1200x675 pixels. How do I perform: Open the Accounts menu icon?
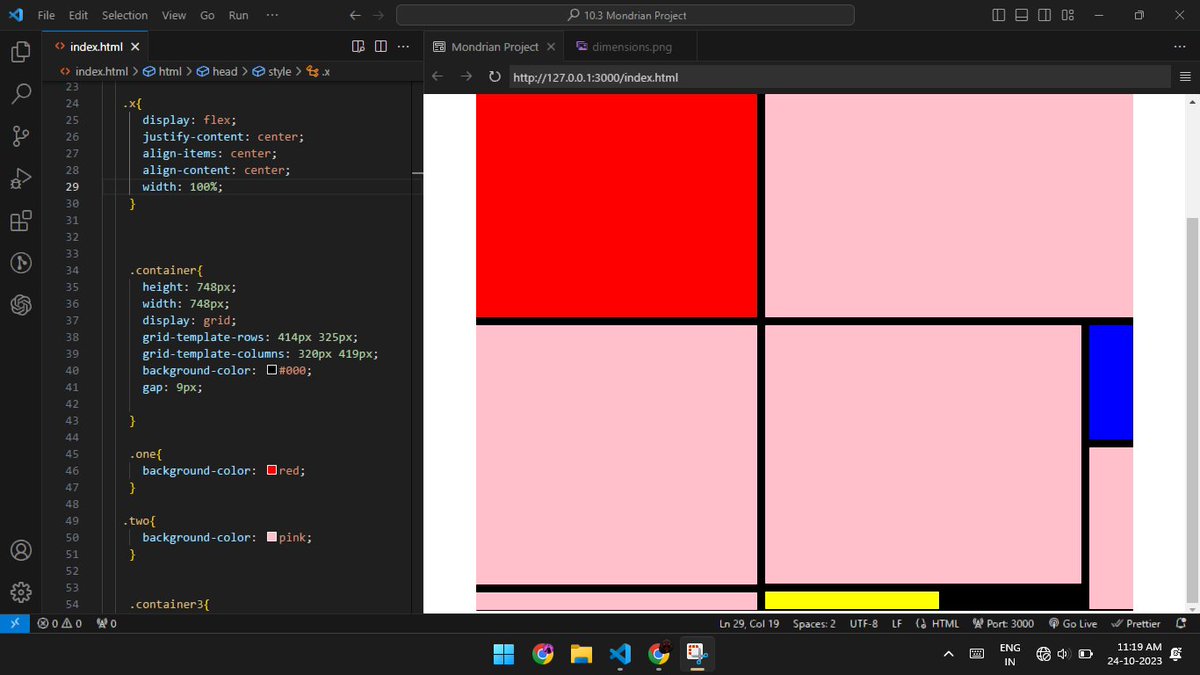(x=21, y=550)
